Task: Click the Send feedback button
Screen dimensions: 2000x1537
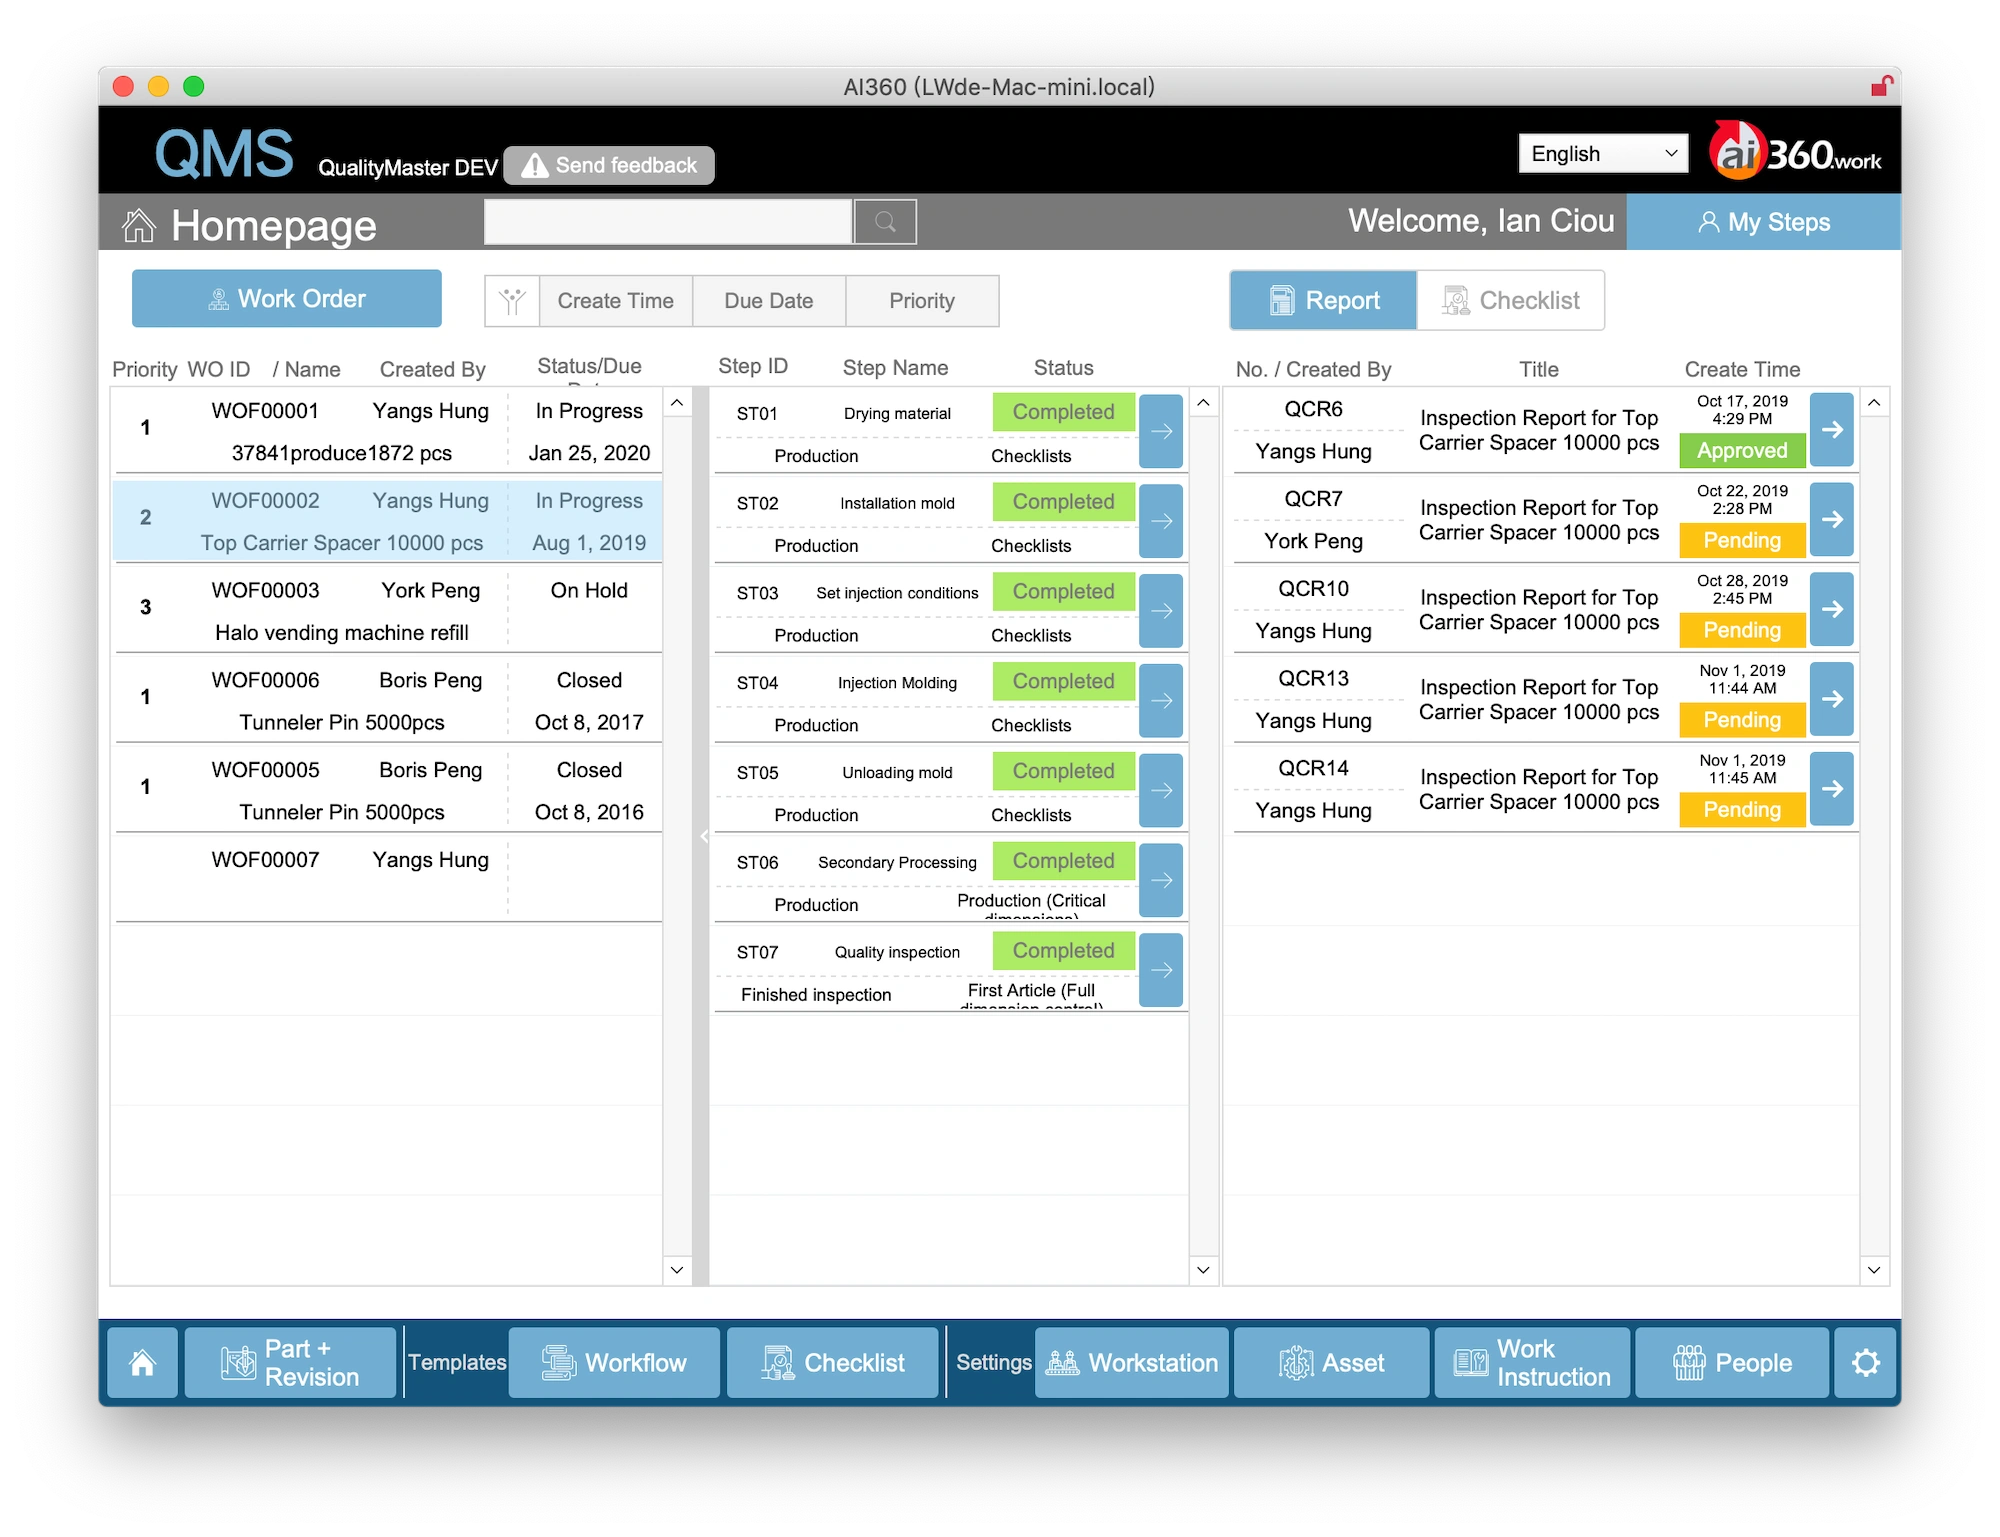Action: (609, 165)
